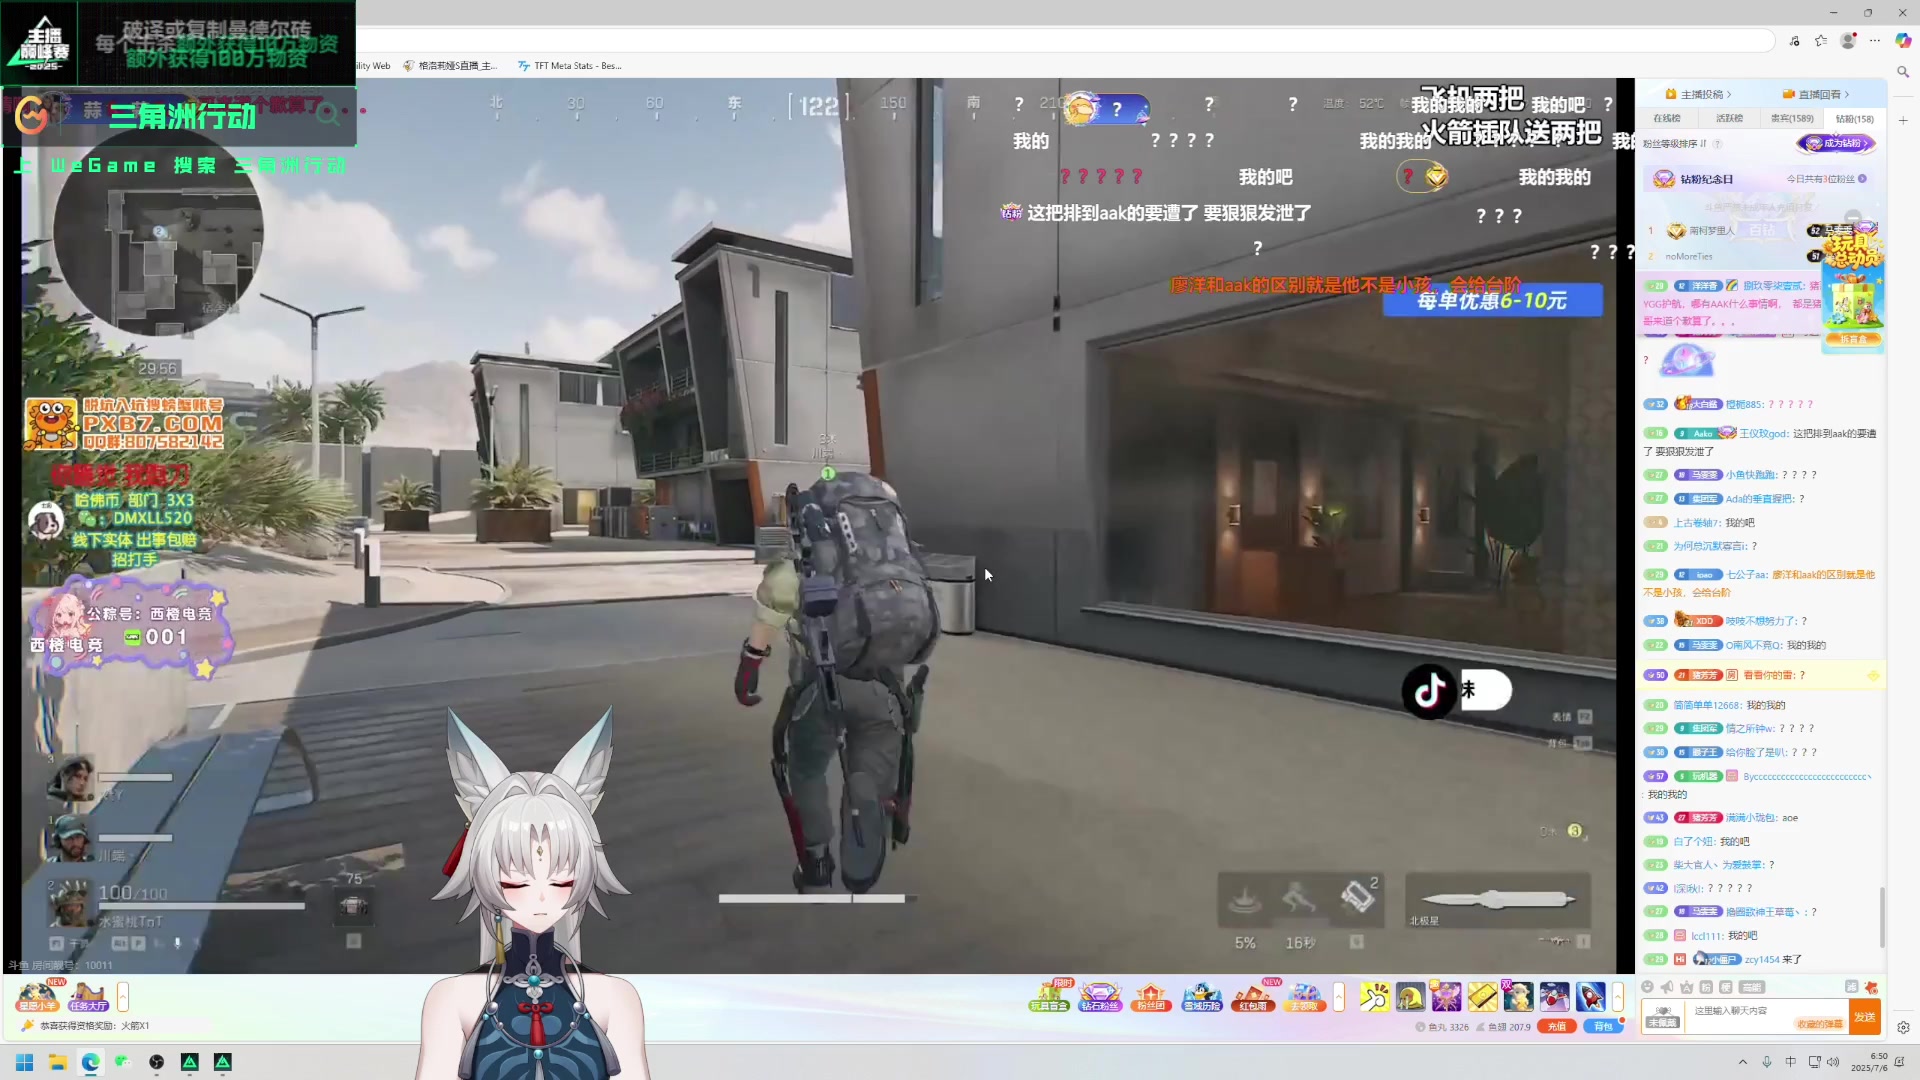The image size is (1920, 1080).
Task: Open 红包雨 red packet icon
Action: pyautogui.click(x=1253, y=996)
